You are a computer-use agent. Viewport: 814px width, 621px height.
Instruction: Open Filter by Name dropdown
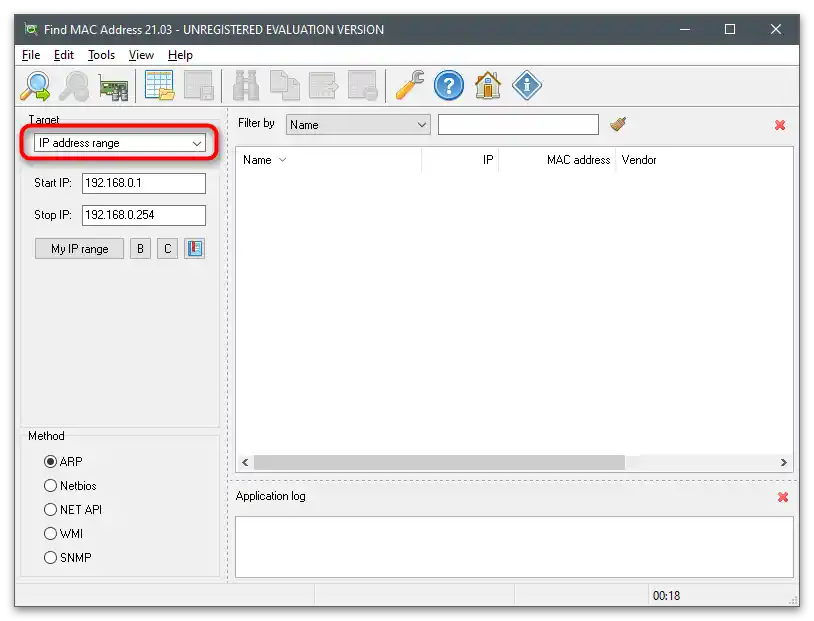358,125
